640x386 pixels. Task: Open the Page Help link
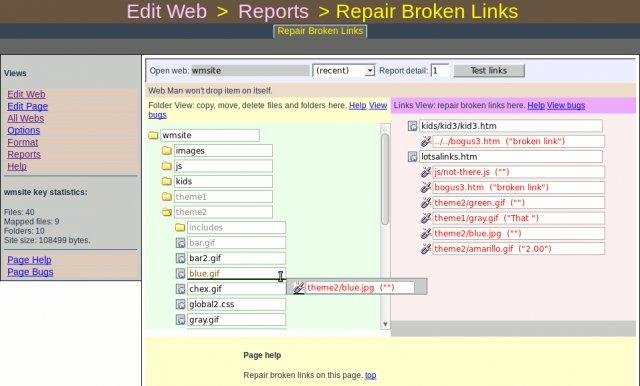29,260
